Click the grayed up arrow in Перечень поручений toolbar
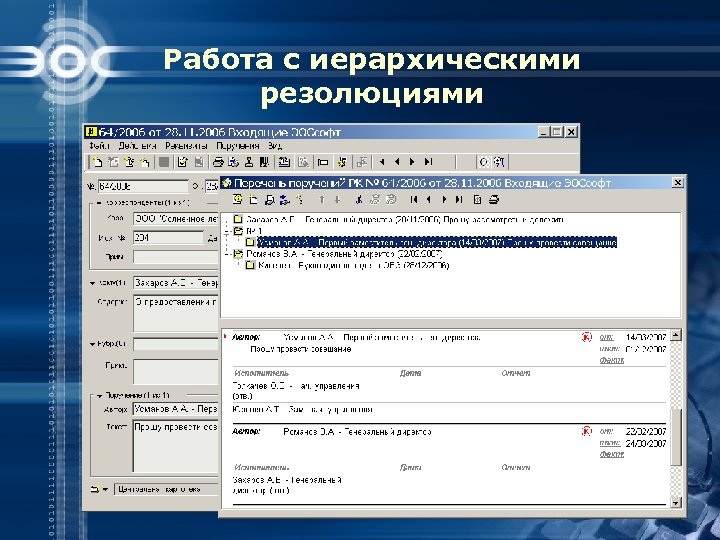 [x=322, y=199]
